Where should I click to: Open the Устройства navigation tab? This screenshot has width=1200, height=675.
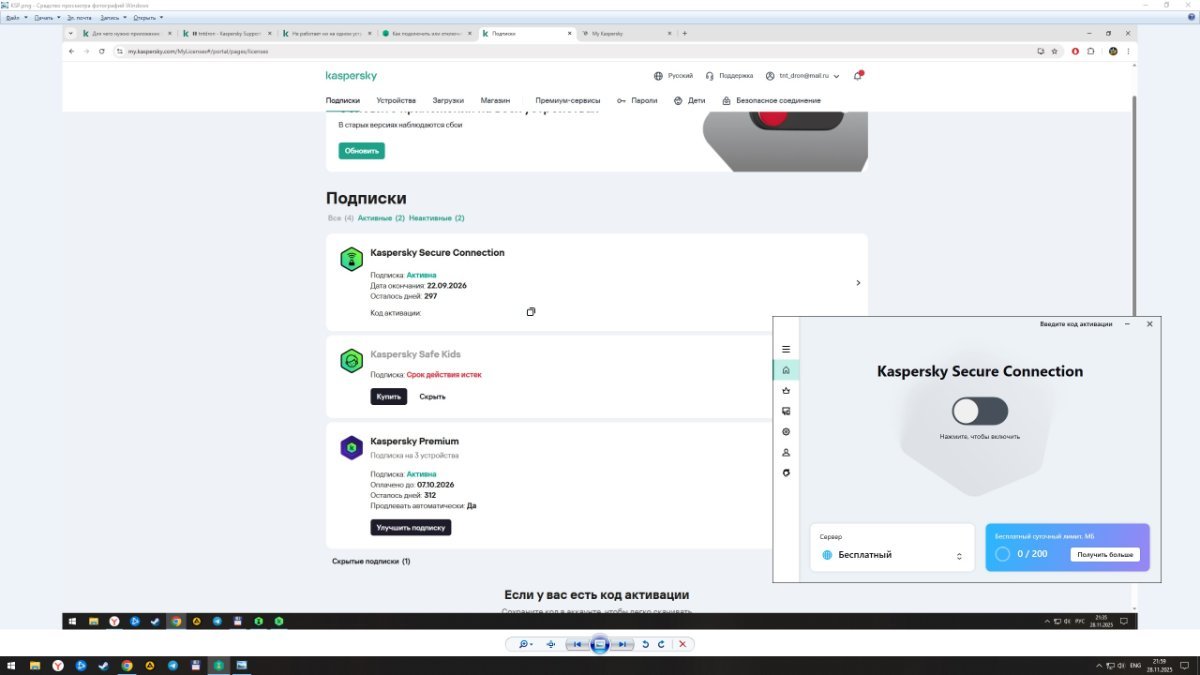tap(396, 100)
